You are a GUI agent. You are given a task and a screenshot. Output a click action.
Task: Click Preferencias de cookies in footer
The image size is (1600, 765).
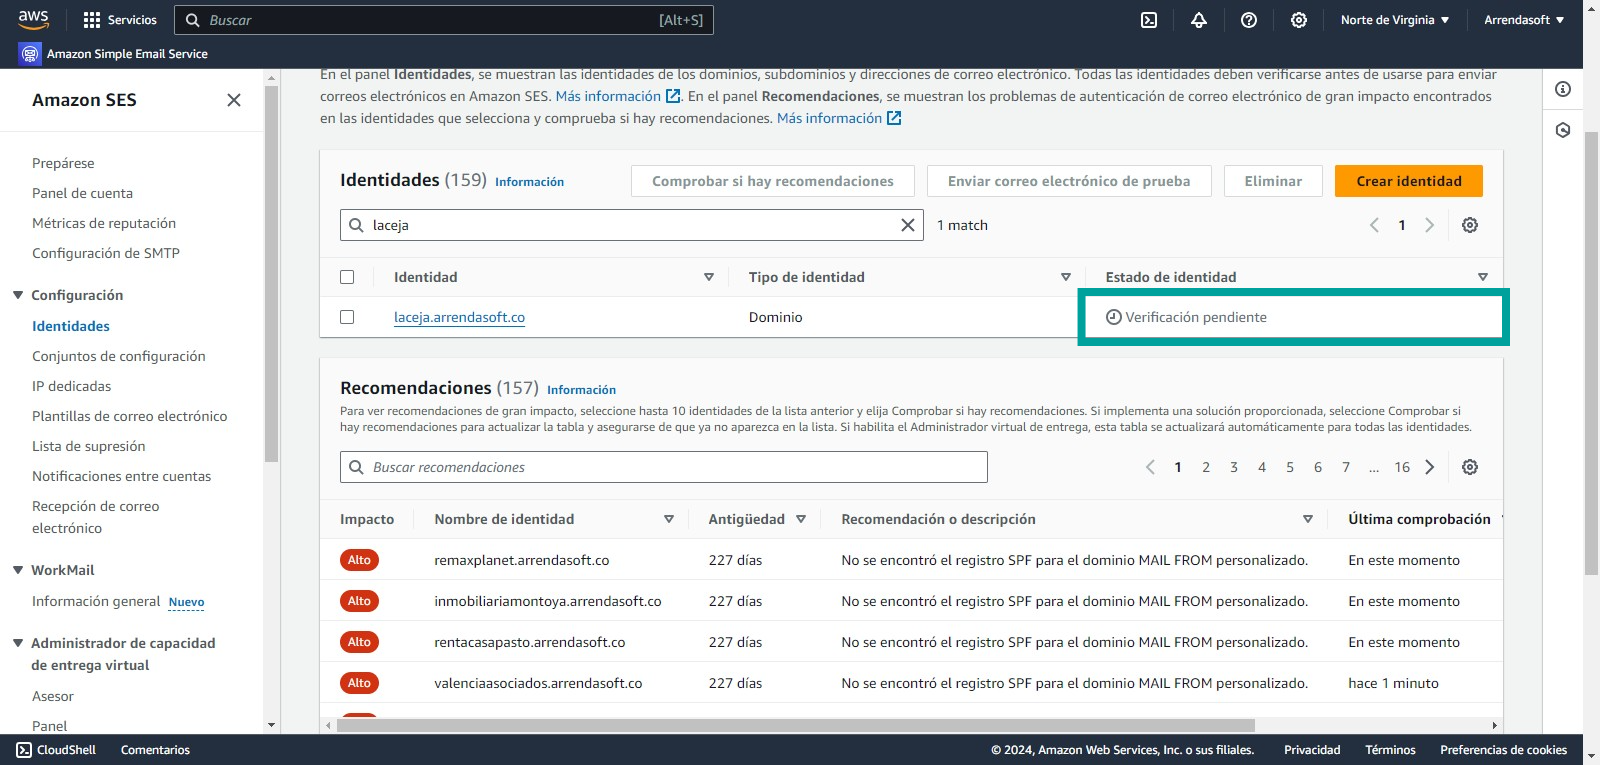coord(1504,750)
